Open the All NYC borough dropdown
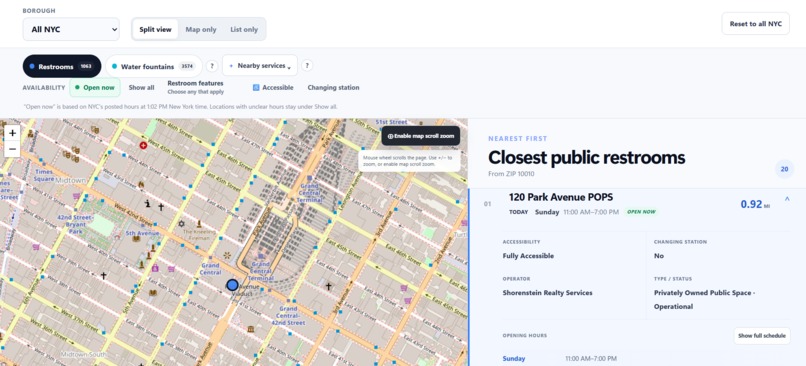 tap(71, 29)
